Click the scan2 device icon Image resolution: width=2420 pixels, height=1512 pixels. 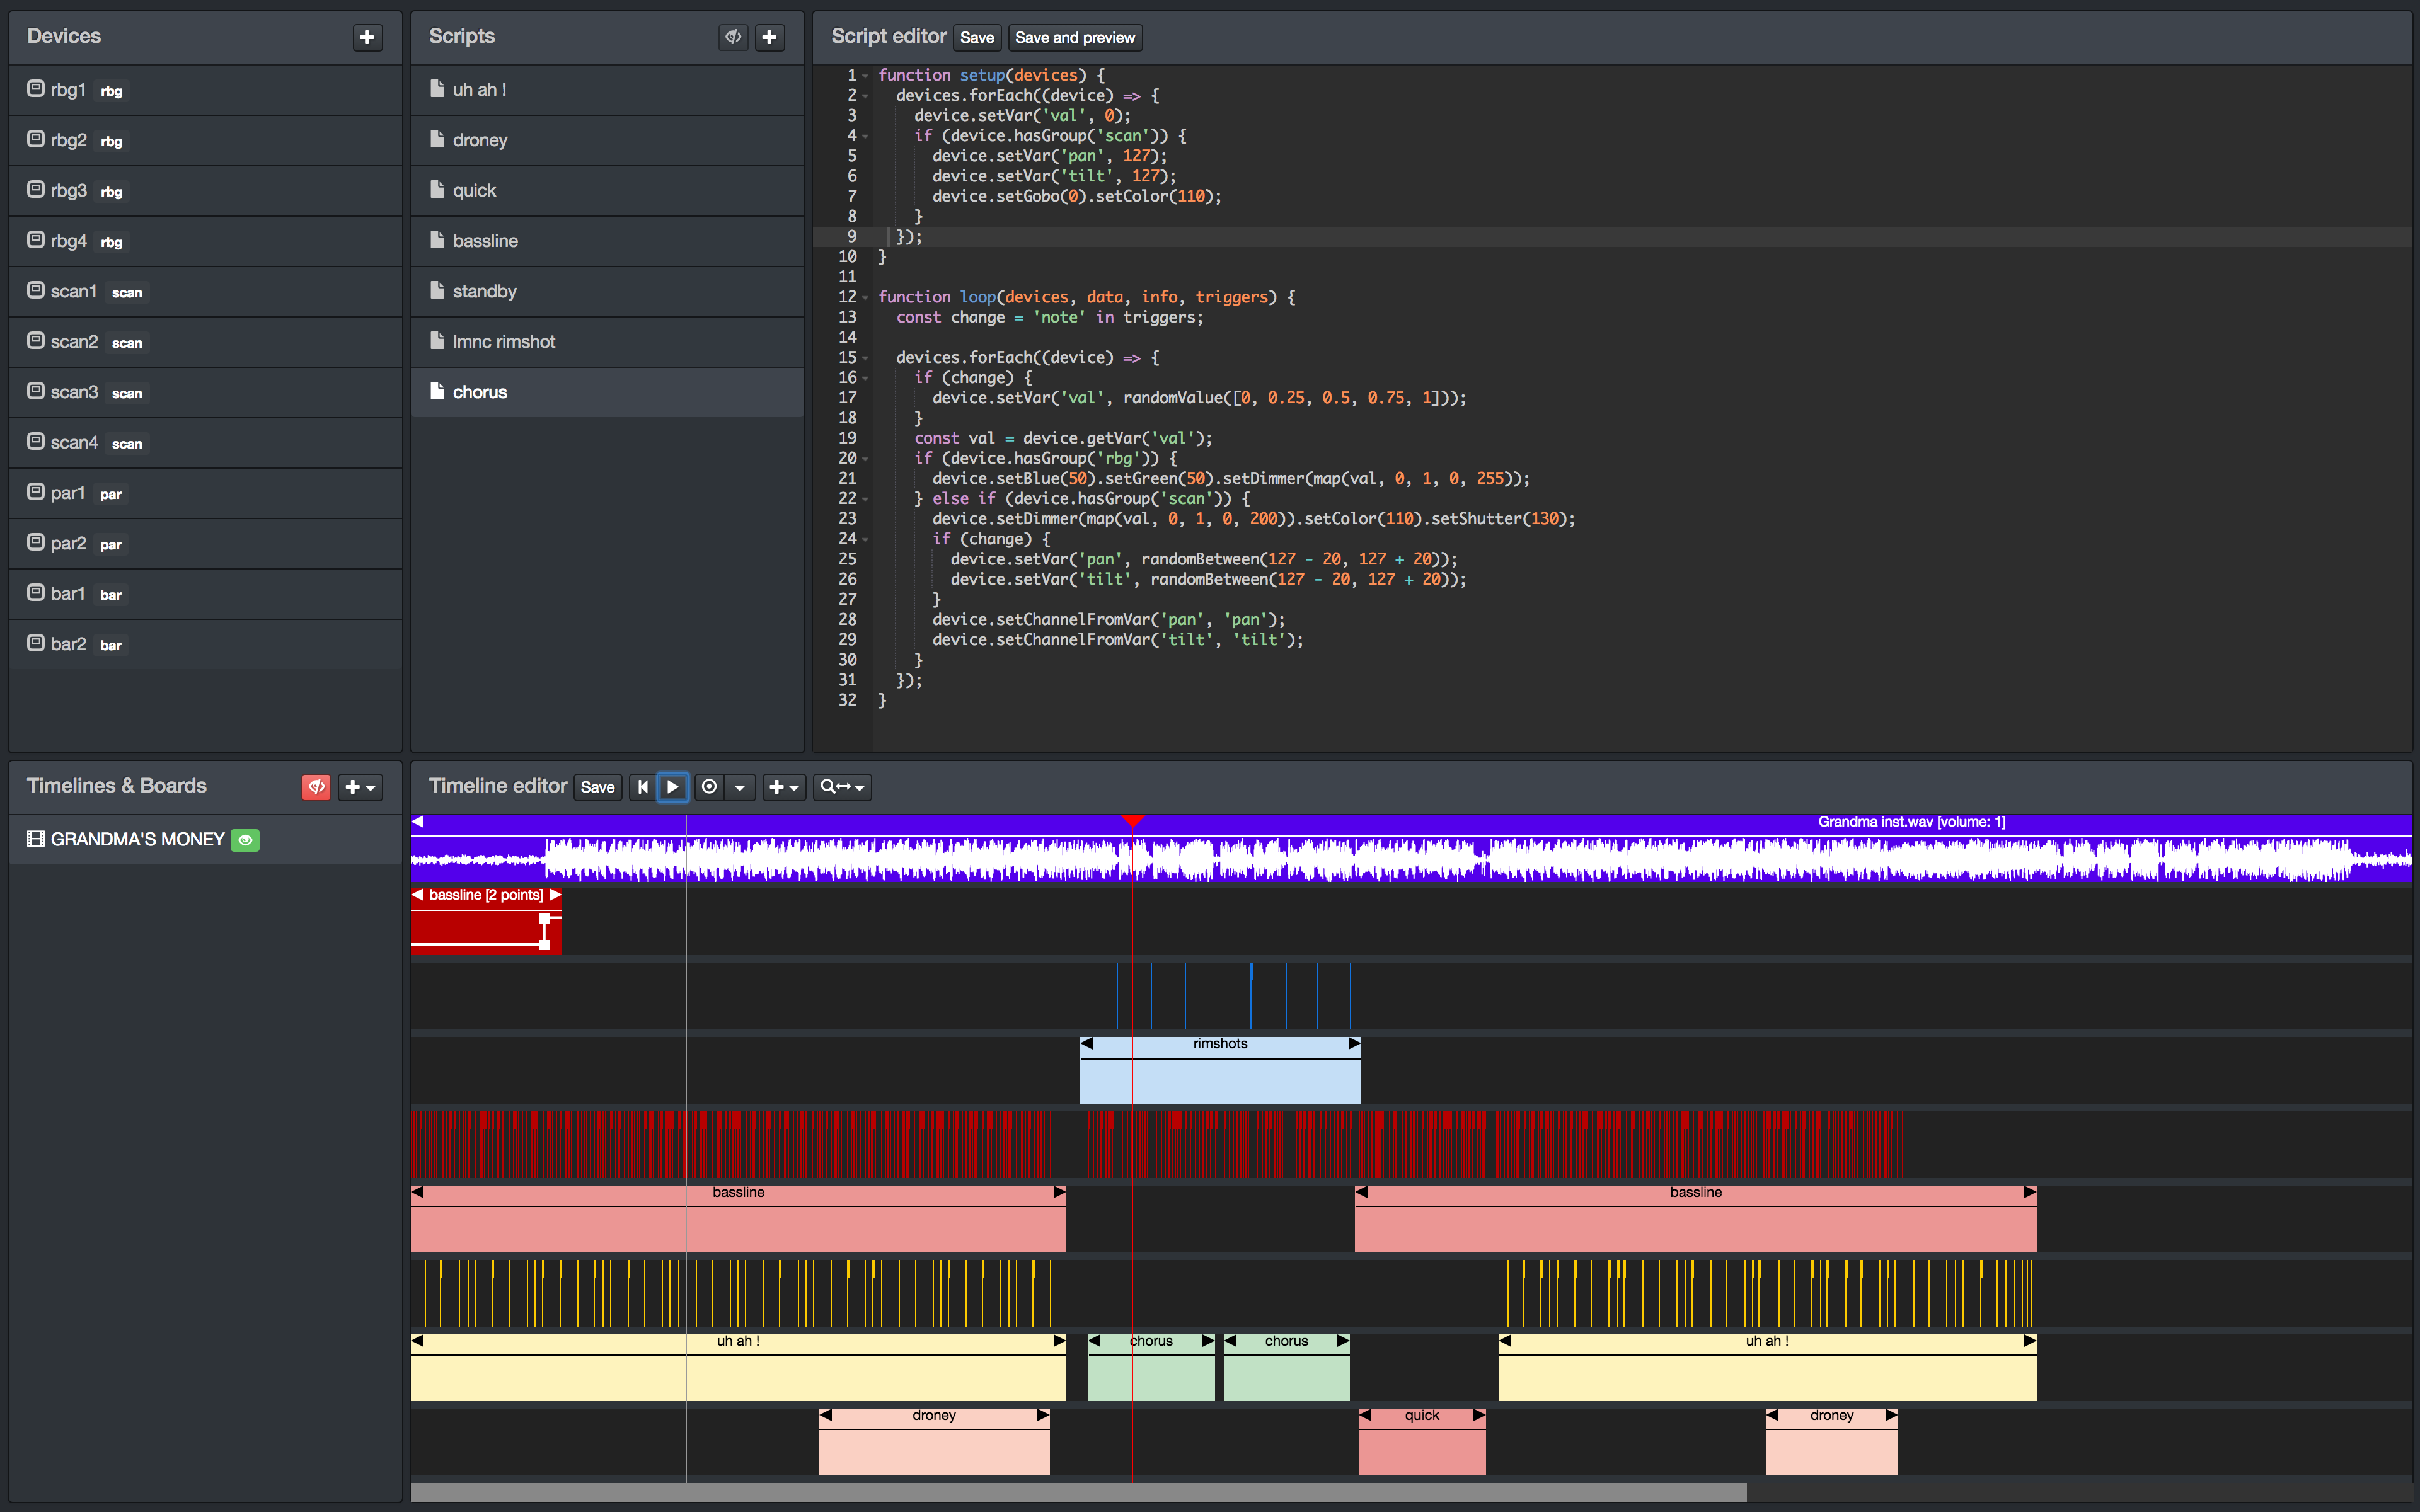[36, 341]
